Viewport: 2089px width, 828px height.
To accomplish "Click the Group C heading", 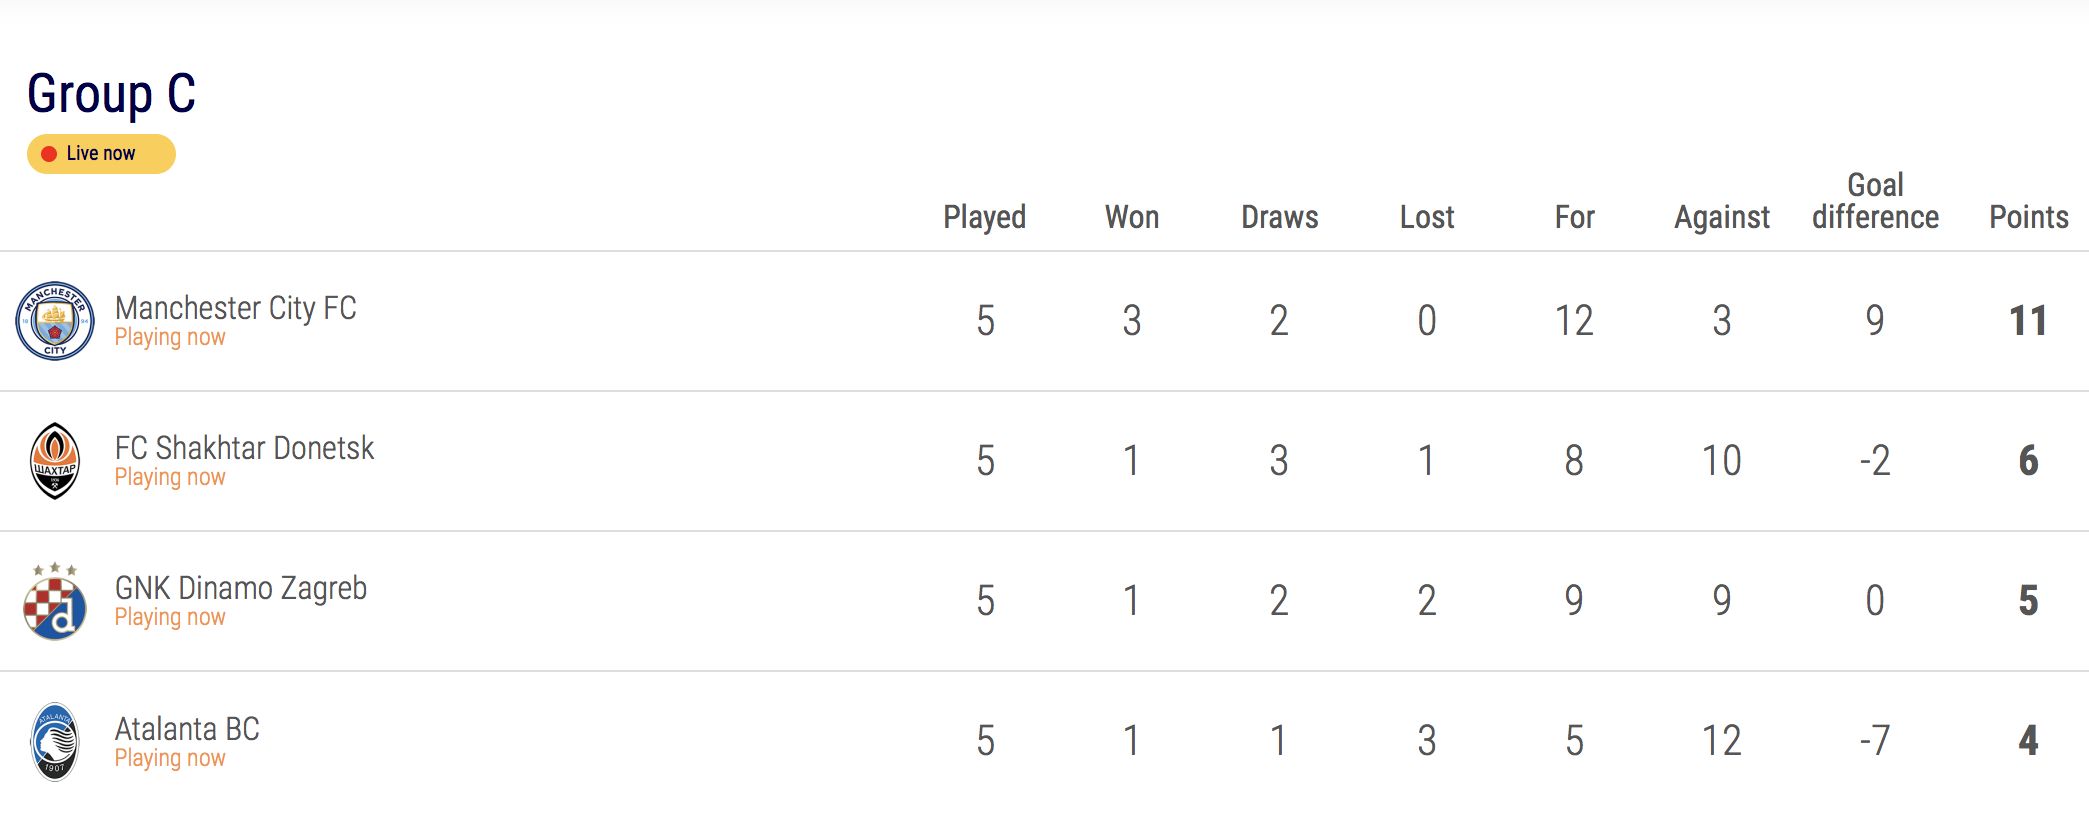I will click(x=111, y=94).
